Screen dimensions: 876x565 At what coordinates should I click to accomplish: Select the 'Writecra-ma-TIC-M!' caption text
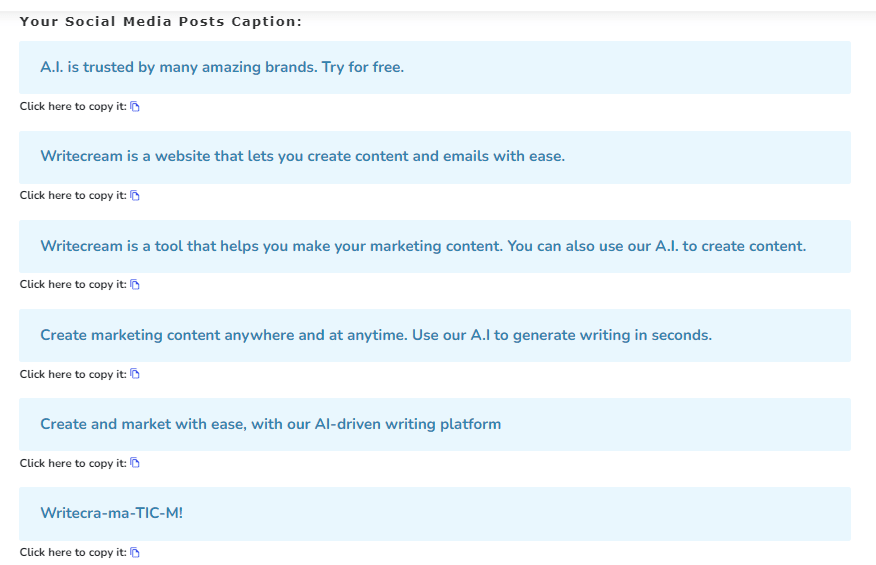click(x=112, y=513)
